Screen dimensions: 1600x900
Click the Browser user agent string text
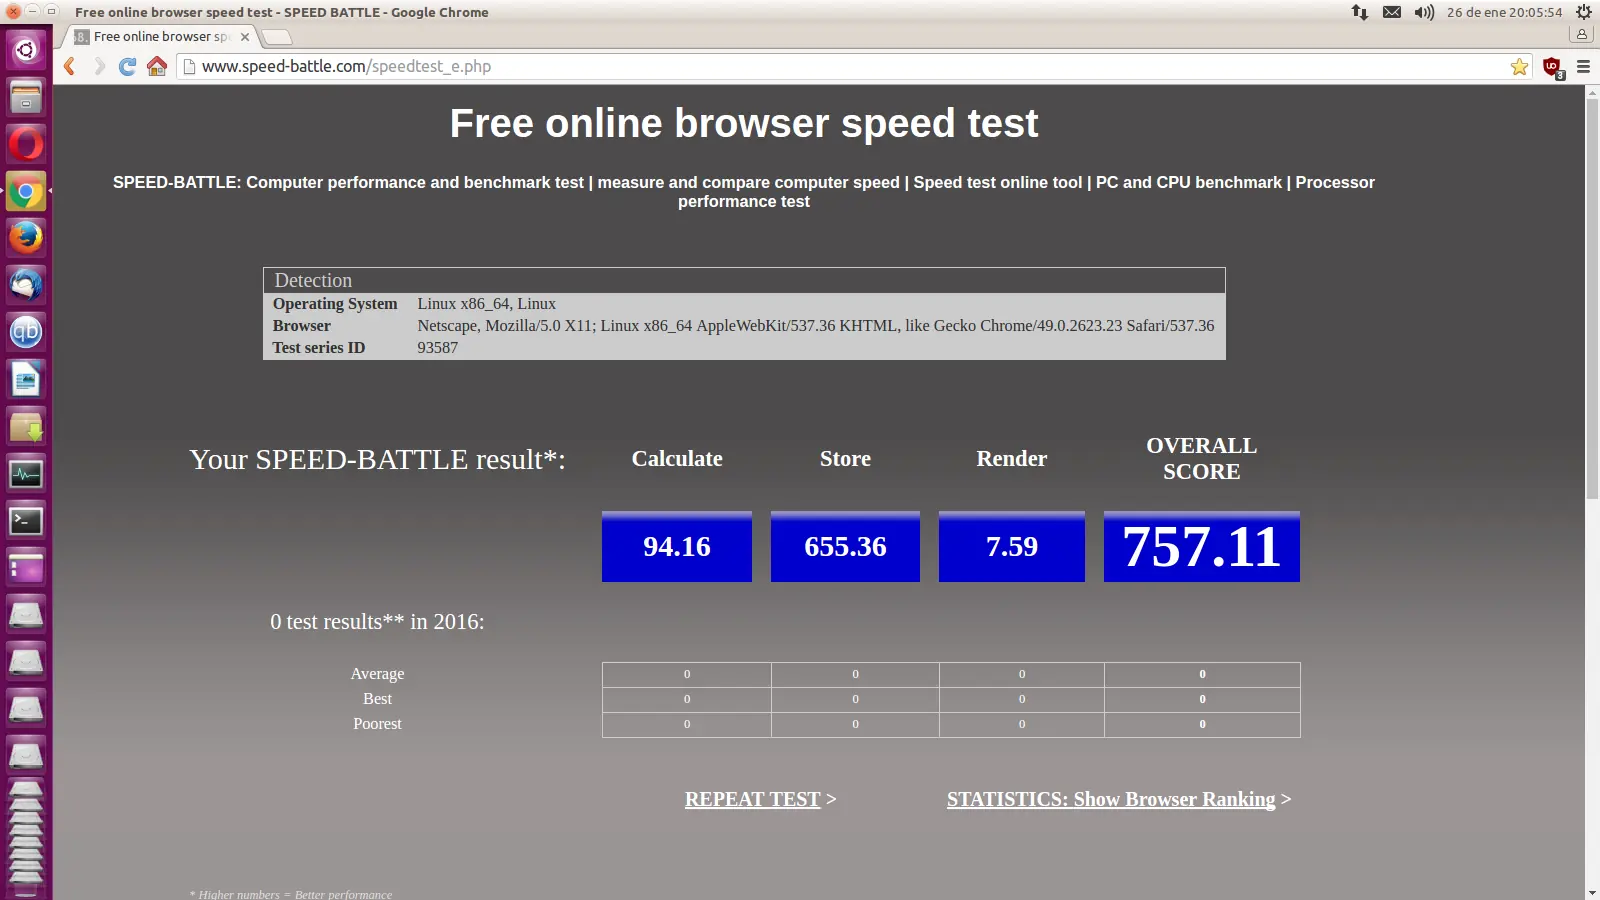click(x=816, y=326)
